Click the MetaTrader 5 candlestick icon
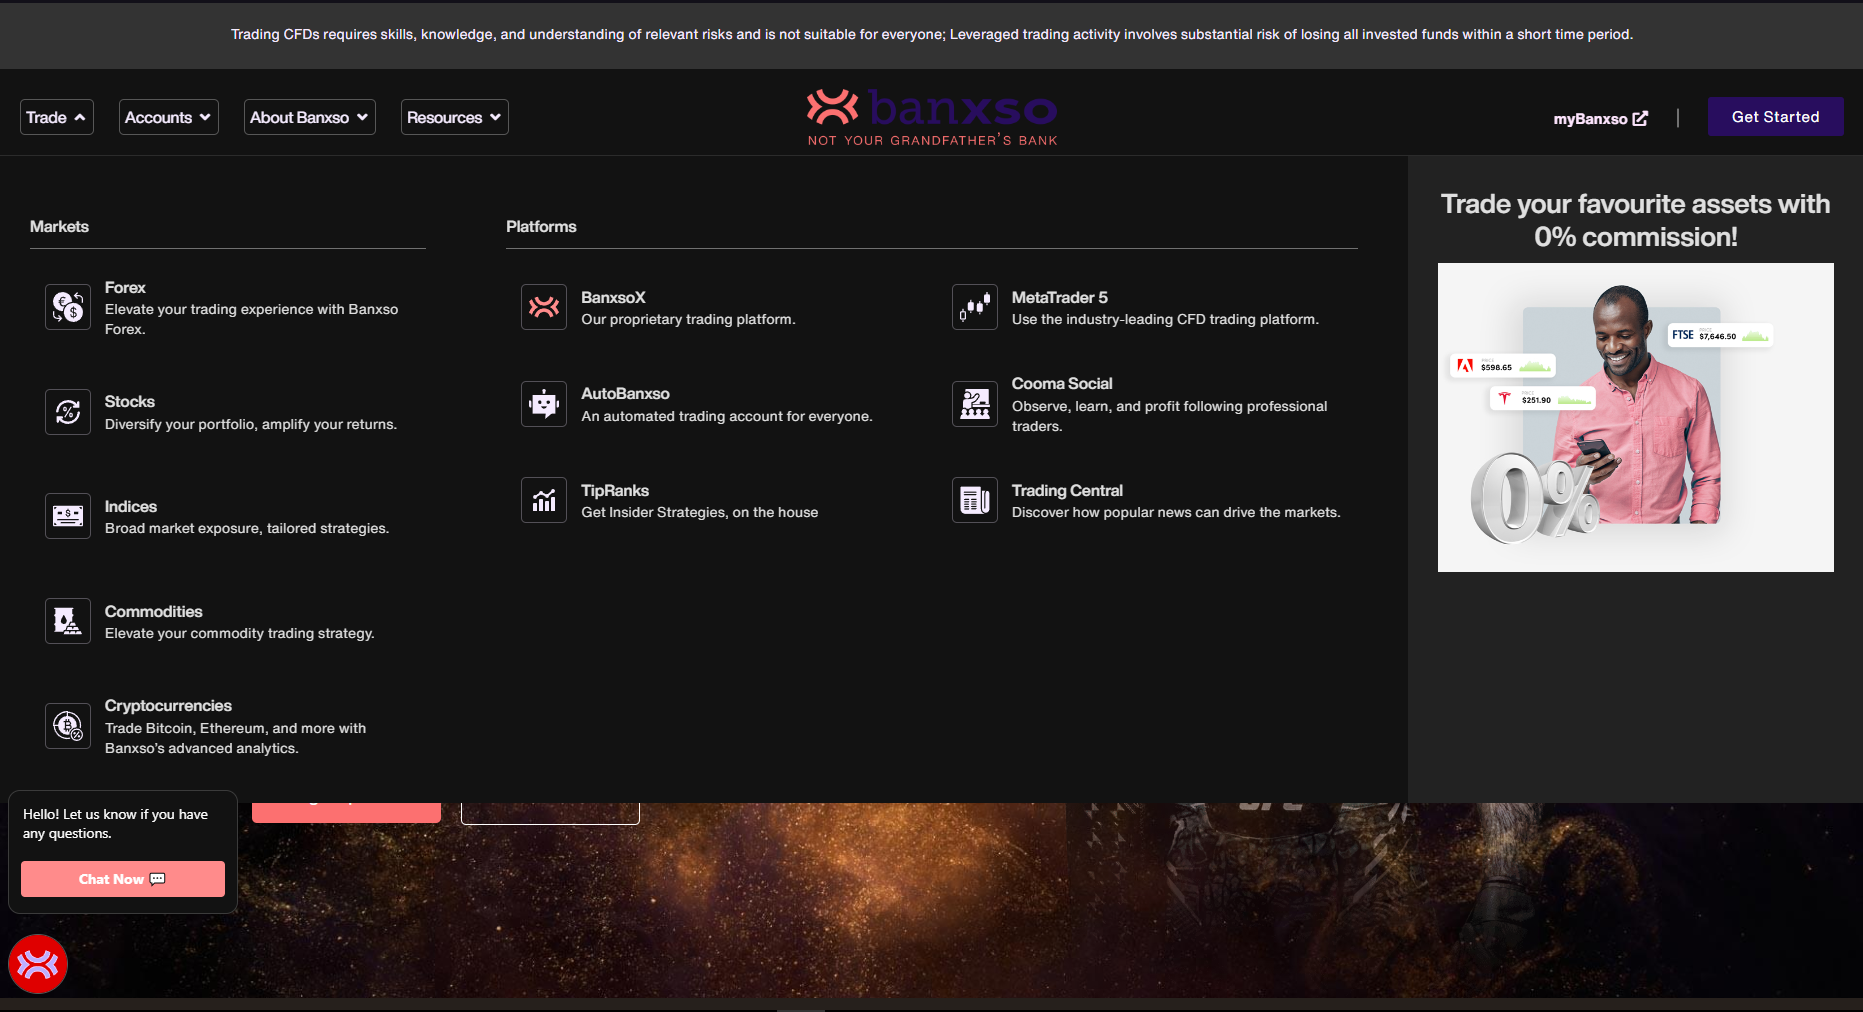Image resolution: width=1863 pixels, height=1012 pixels. 975,307
